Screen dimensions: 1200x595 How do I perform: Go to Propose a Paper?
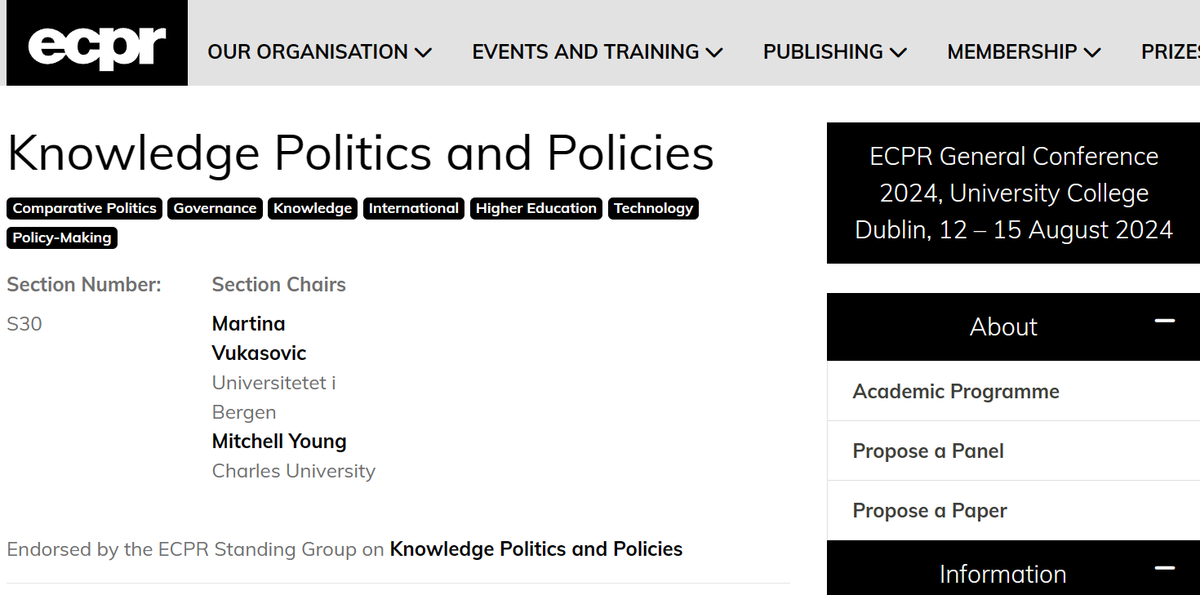click(x=930, y=510)
